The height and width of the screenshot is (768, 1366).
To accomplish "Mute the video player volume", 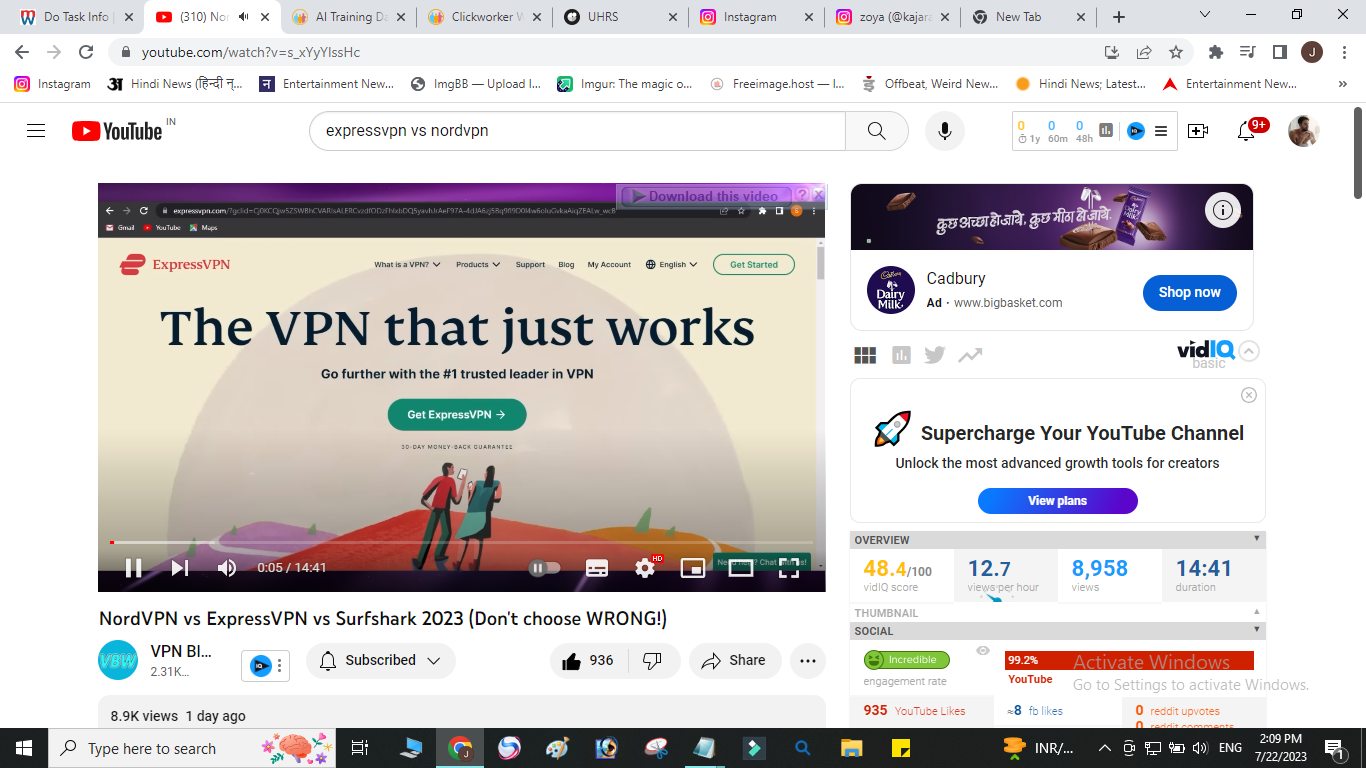I will click(x=227, y=568).
